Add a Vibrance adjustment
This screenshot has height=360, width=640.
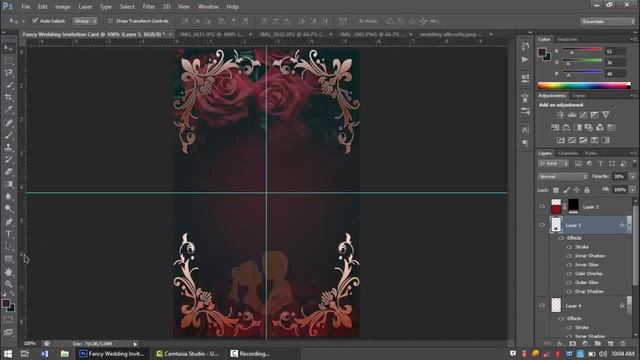click(x=606, y=115)
